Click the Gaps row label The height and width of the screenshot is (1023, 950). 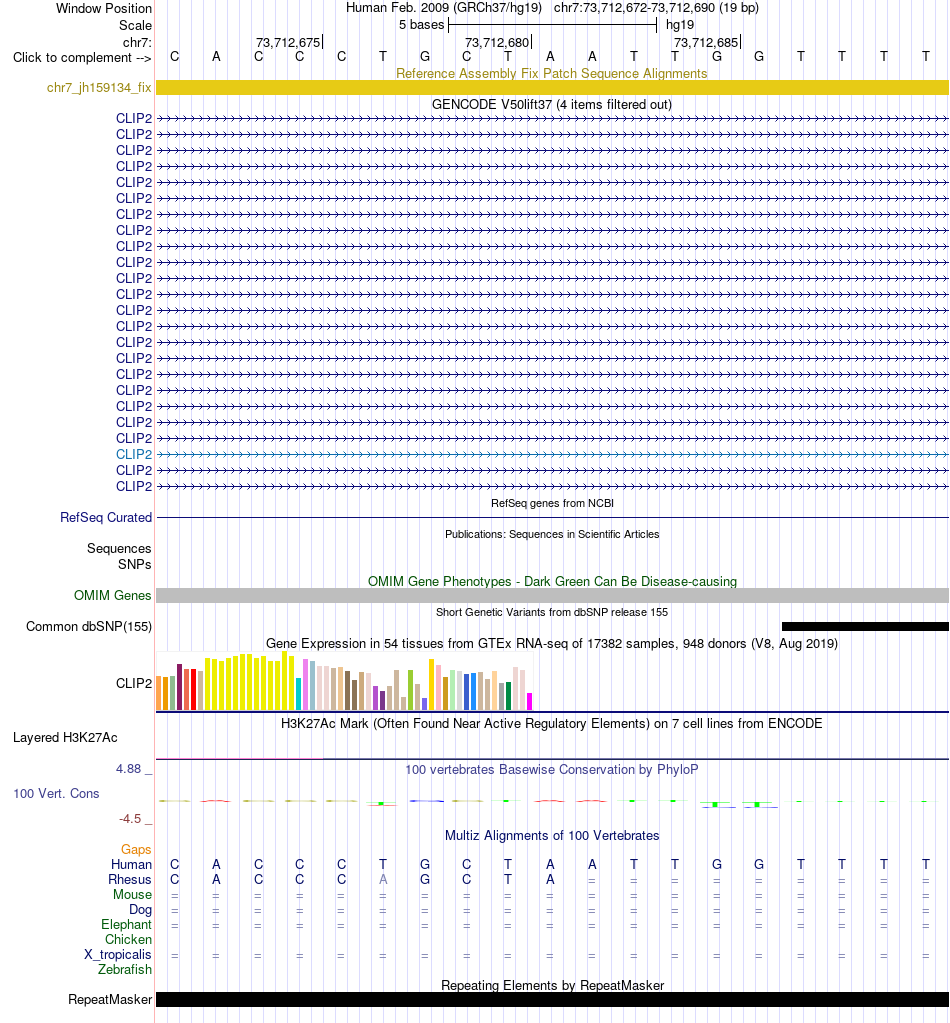coord(136,849)
